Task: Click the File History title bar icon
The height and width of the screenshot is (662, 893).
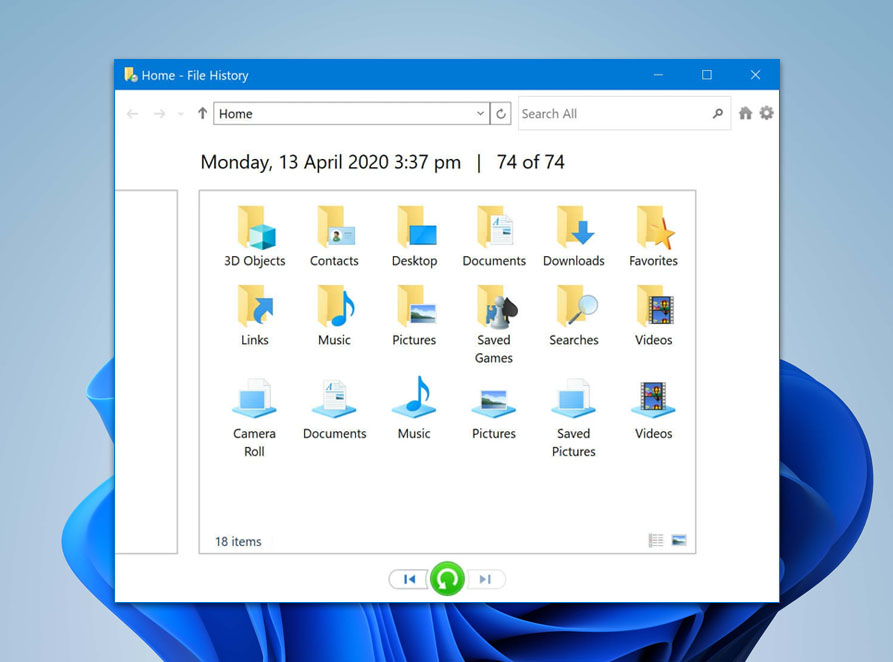Action: 130,75
